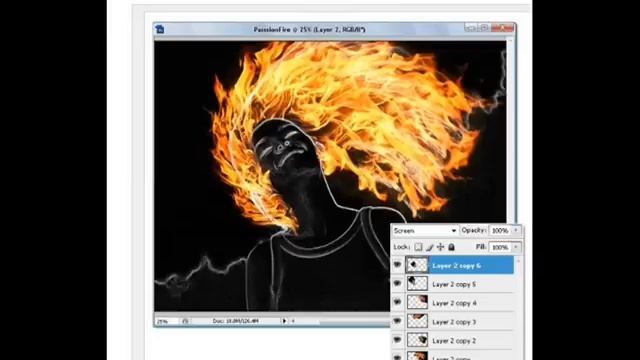Click the 25% zoom field in status bar
The height and width of the screenshot is (360, 640).
pos(167,322)
